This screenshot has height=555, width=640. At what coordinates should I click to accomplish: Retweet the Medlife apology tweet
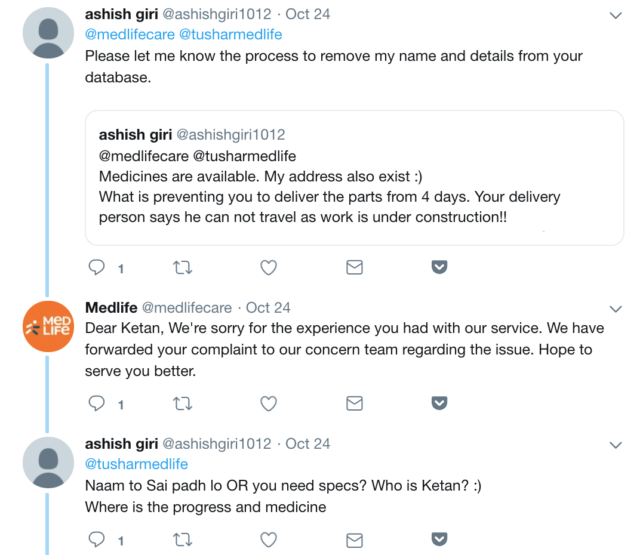[183, 404]
